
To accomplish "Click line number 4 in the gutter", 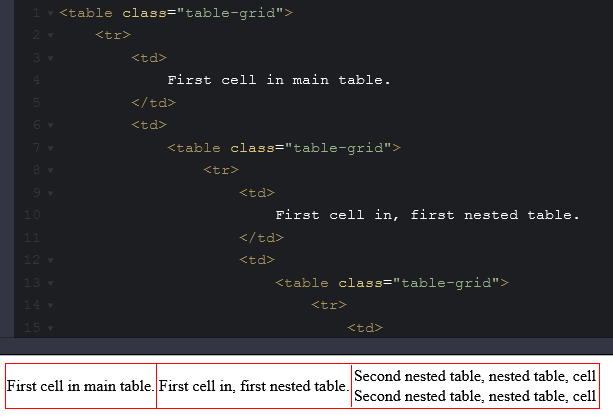I will click(36, 80).
